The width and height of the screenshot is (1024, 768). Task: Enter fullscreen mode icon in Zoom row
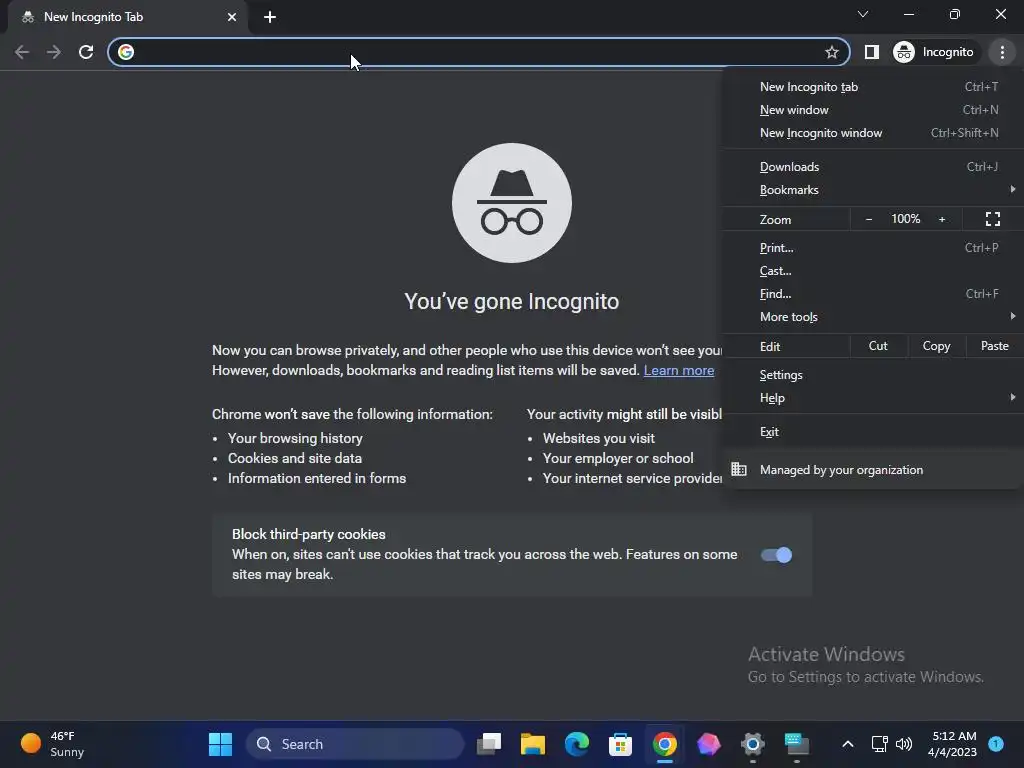coord(993,219)
